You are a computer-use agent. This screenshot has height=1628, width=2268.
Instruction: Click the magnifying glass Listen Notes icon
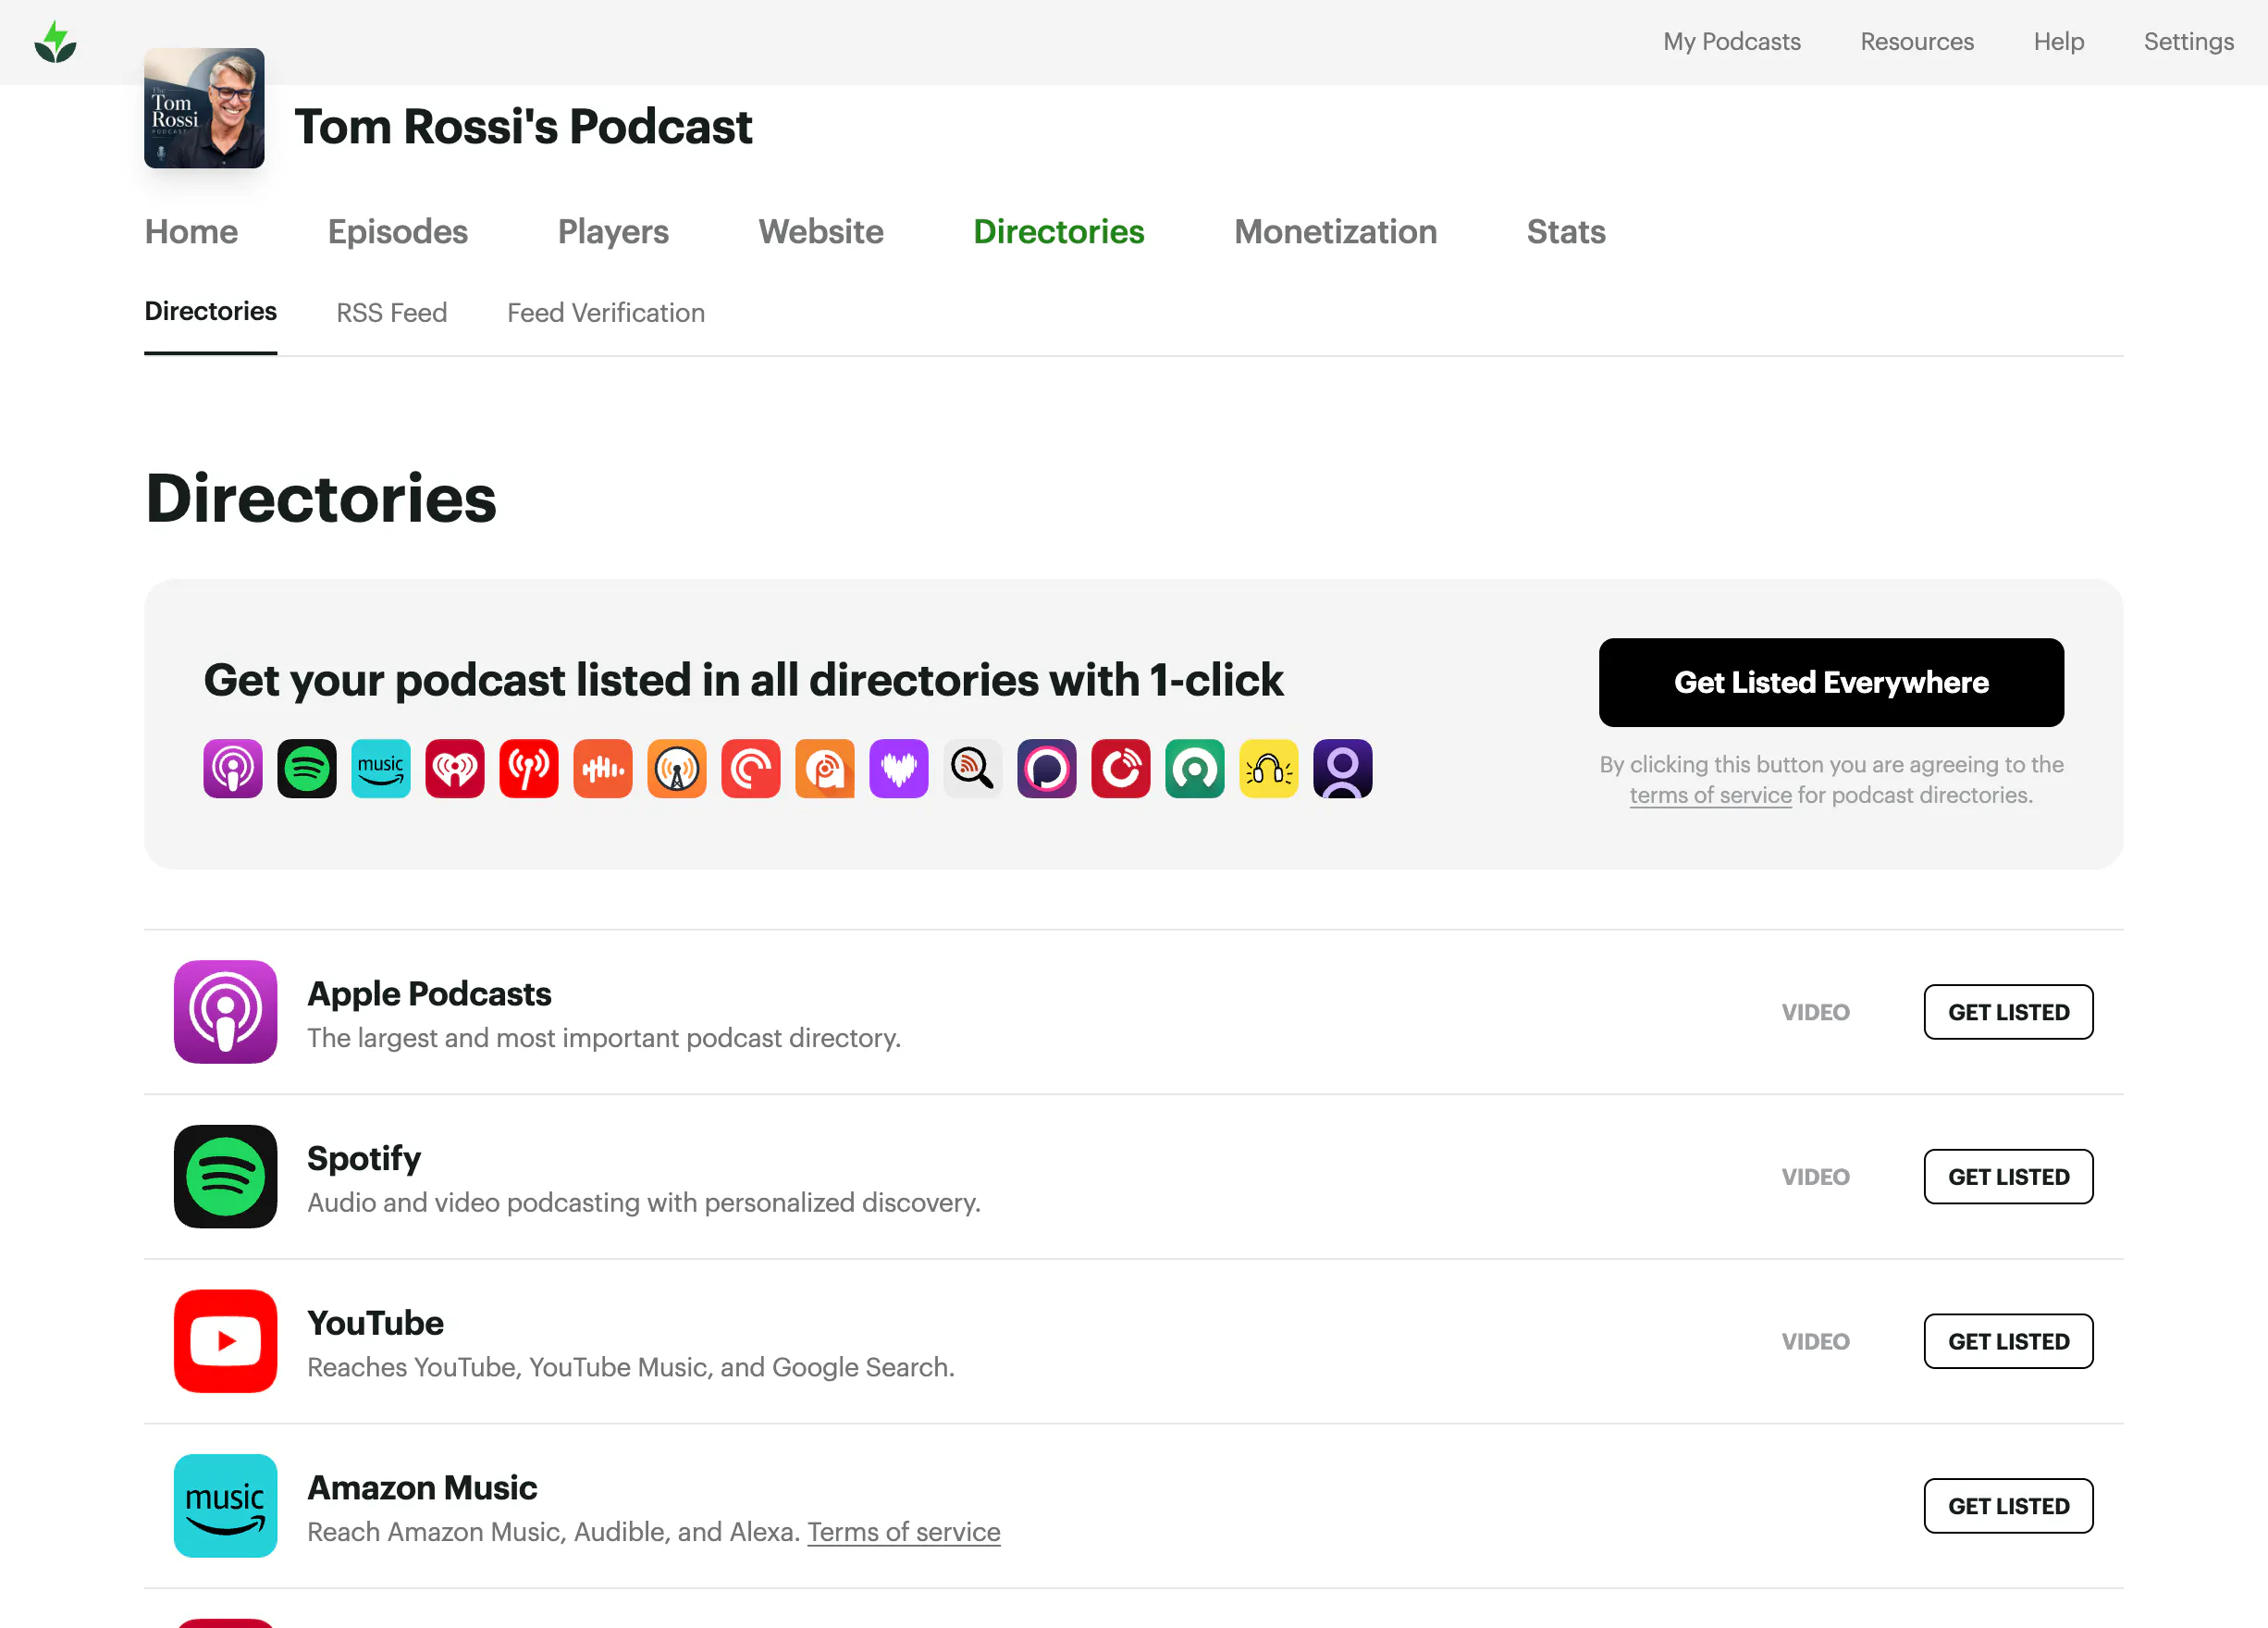(973, 769)
